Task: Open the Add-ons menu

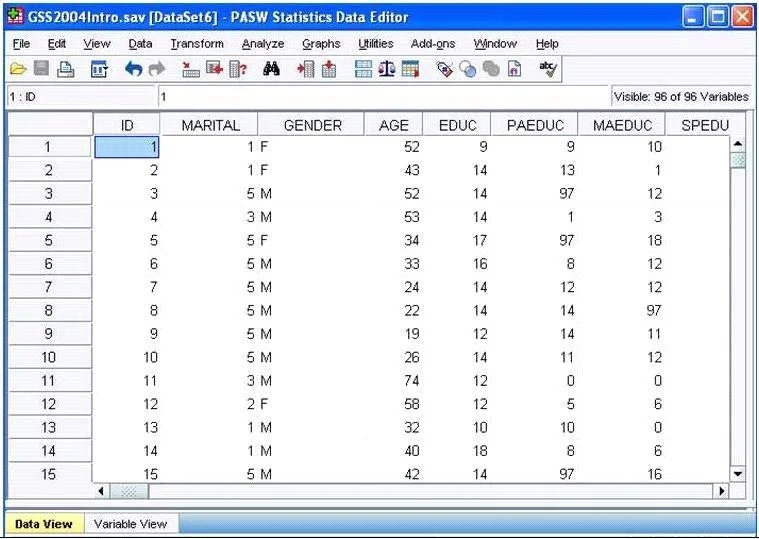Action: pos(433,44)
